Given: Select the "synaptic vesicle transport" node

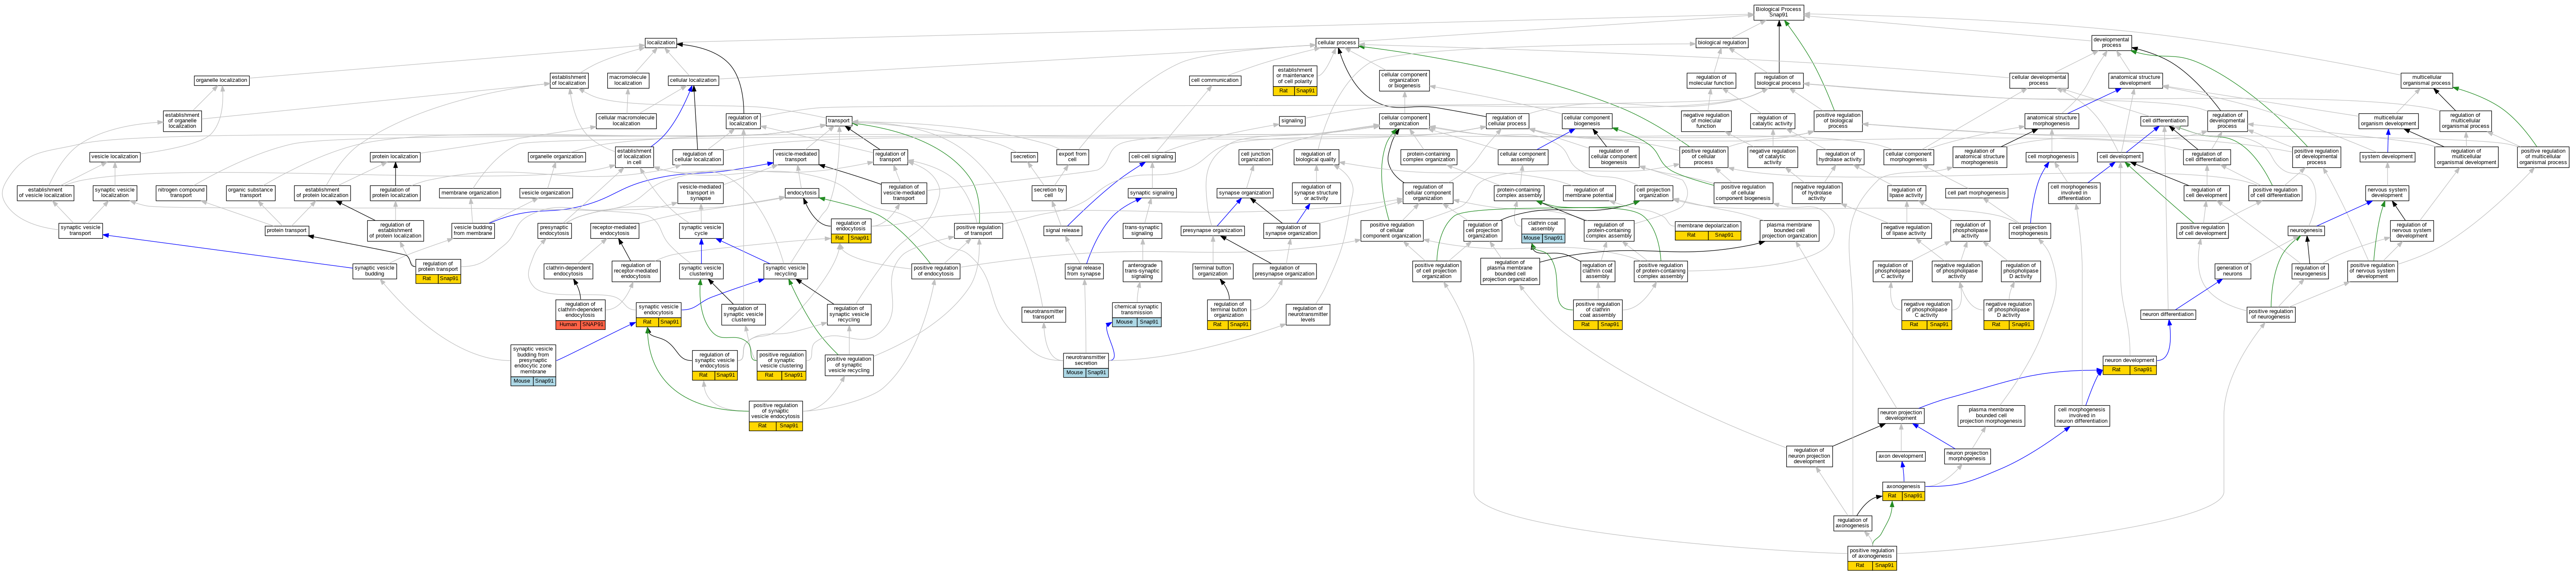Looking at the screenshot, I should pos(80,231).
